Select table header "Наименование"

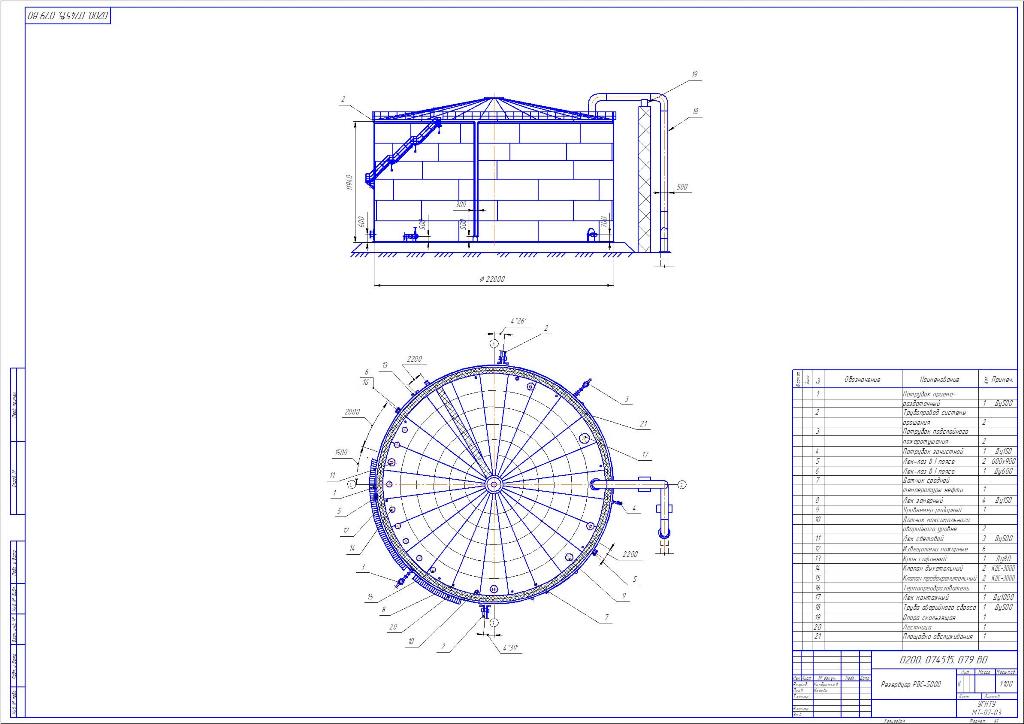(940, 379)
